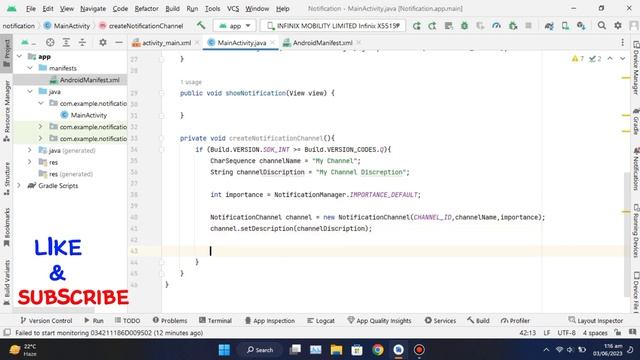Expand the res folder
The width and height of the screenshot is (640, 360).
30,162
